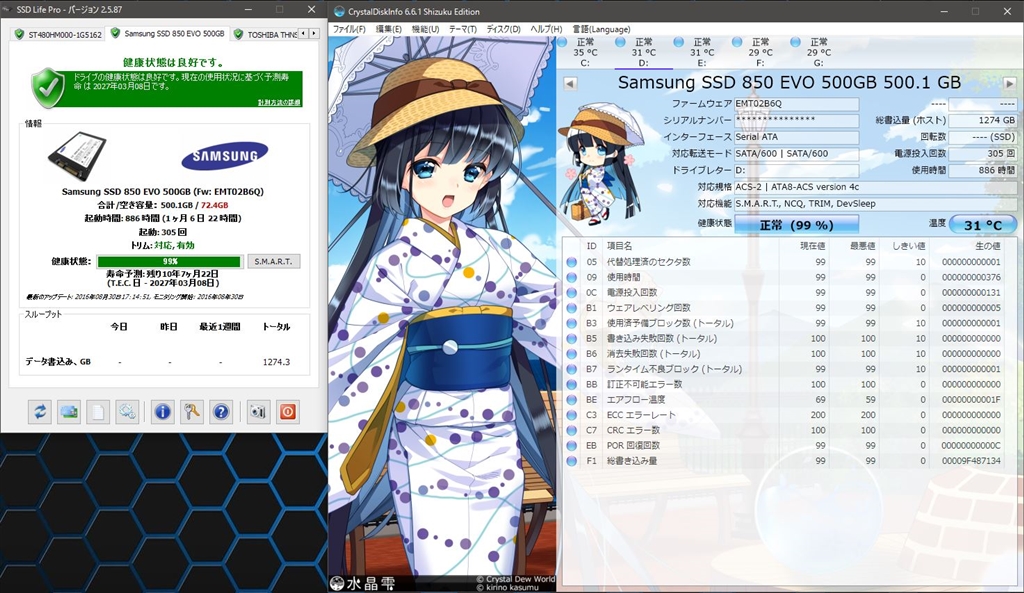The image size is (1024, 593).
Task: Click the S.M.A.R.T. button in SSD Life Pro
Action: pos(274,261)
